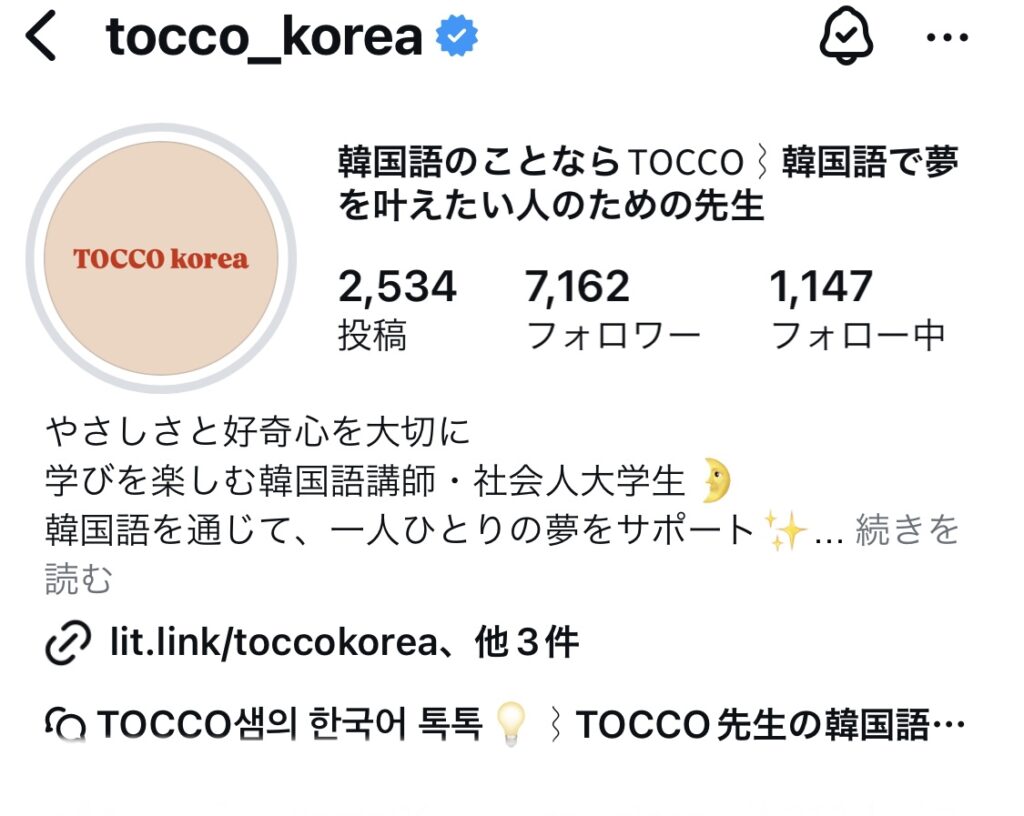This screenshot has height=816, width=1024.
Task: Tap the broadcast channel chat icon
Action: click(65, 725)
